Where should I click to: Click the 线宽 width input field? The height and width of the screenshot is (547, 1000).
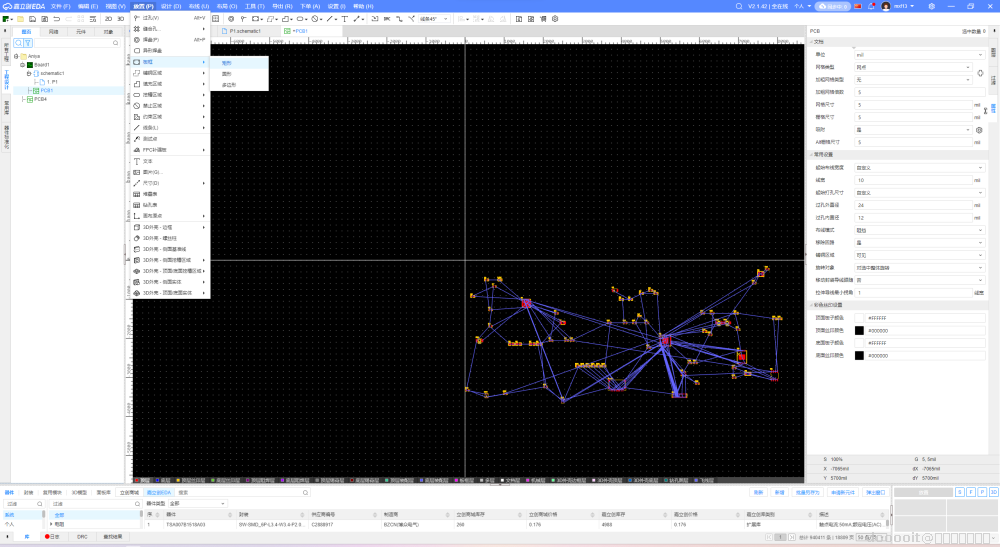(913, 180)
